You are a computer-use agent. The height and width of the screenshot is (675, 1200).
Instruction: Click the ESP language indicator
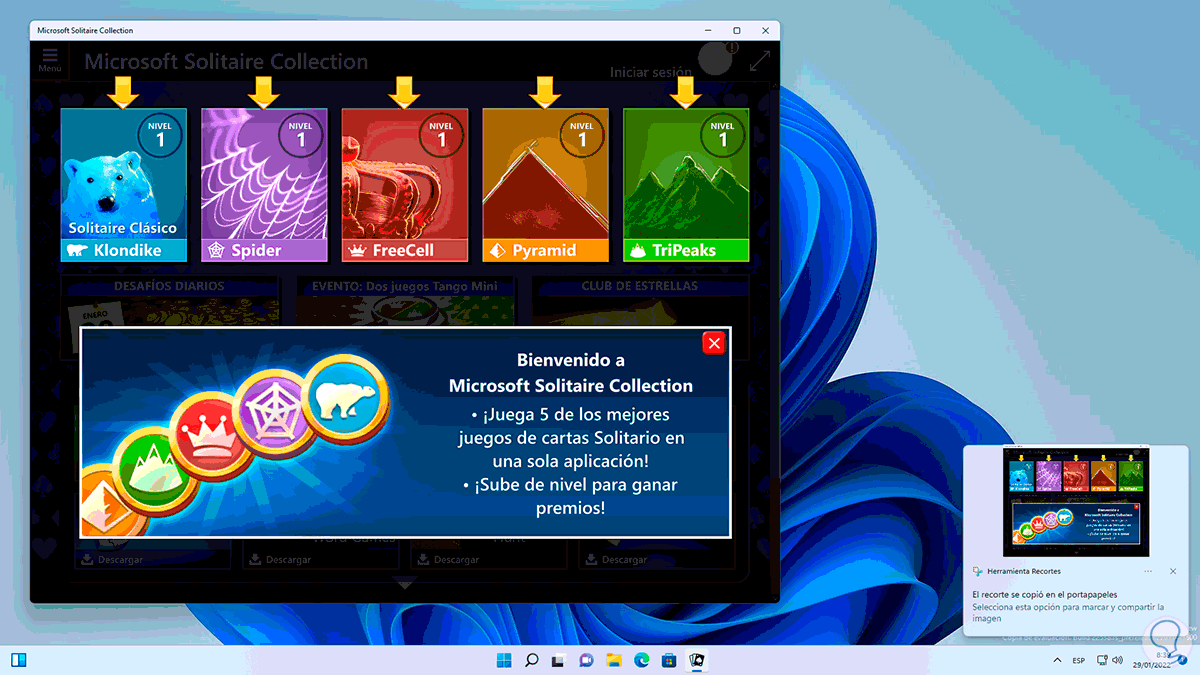(x=1079, y=661)
